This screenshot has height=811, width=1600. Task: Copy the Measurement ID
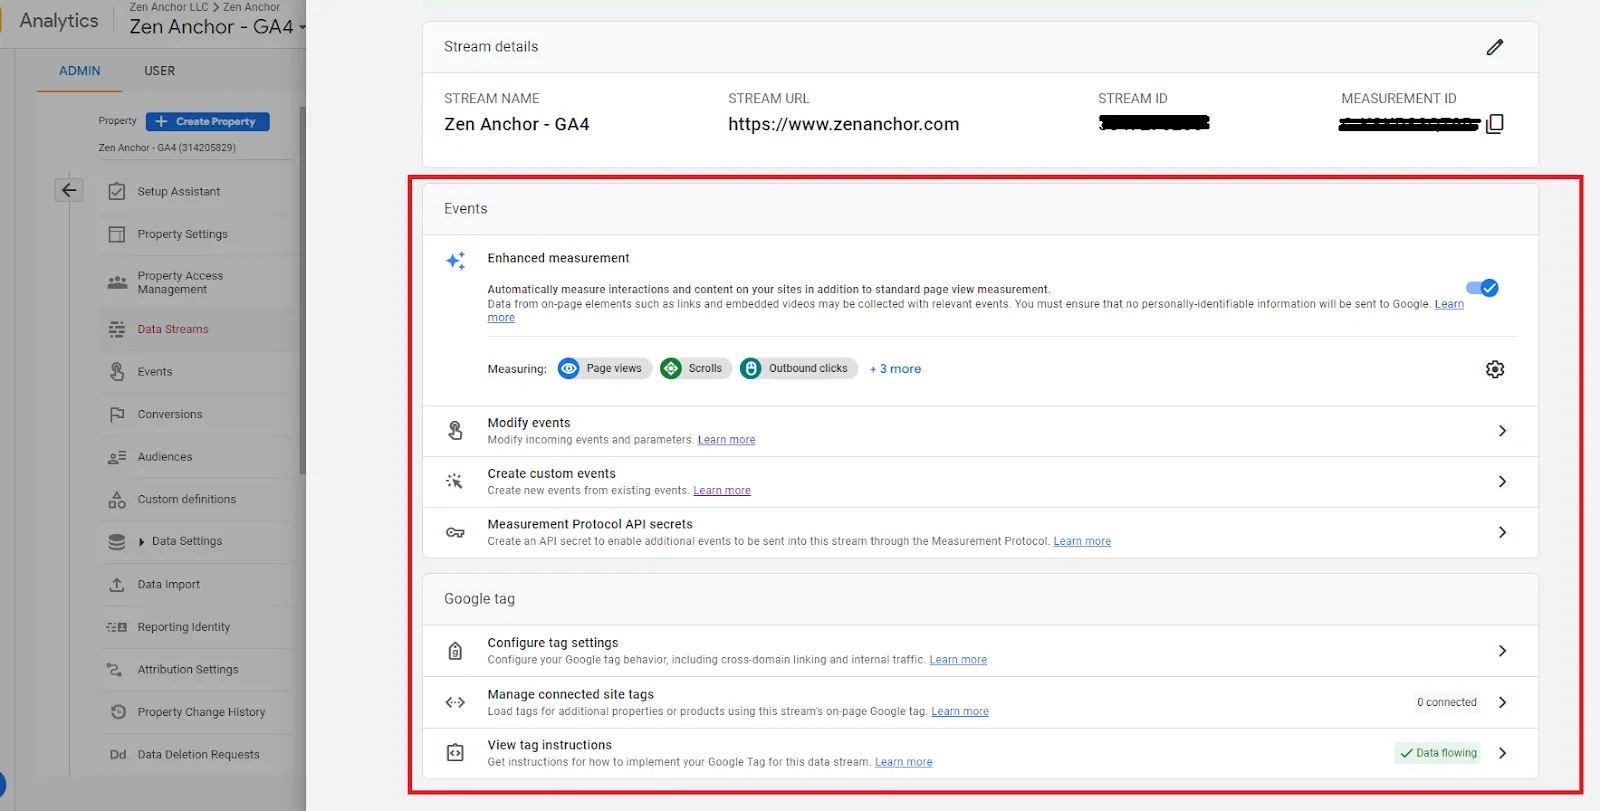coord(1495,124)
